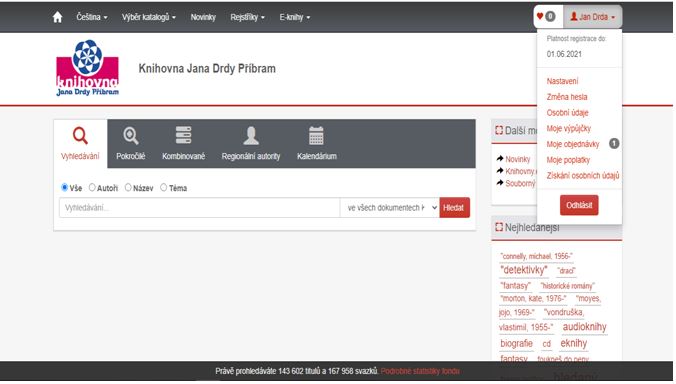The width and height of the screenshot is (676, 384).
Task: Open the Novinky menu item
Action: click(x=203, y=17)
